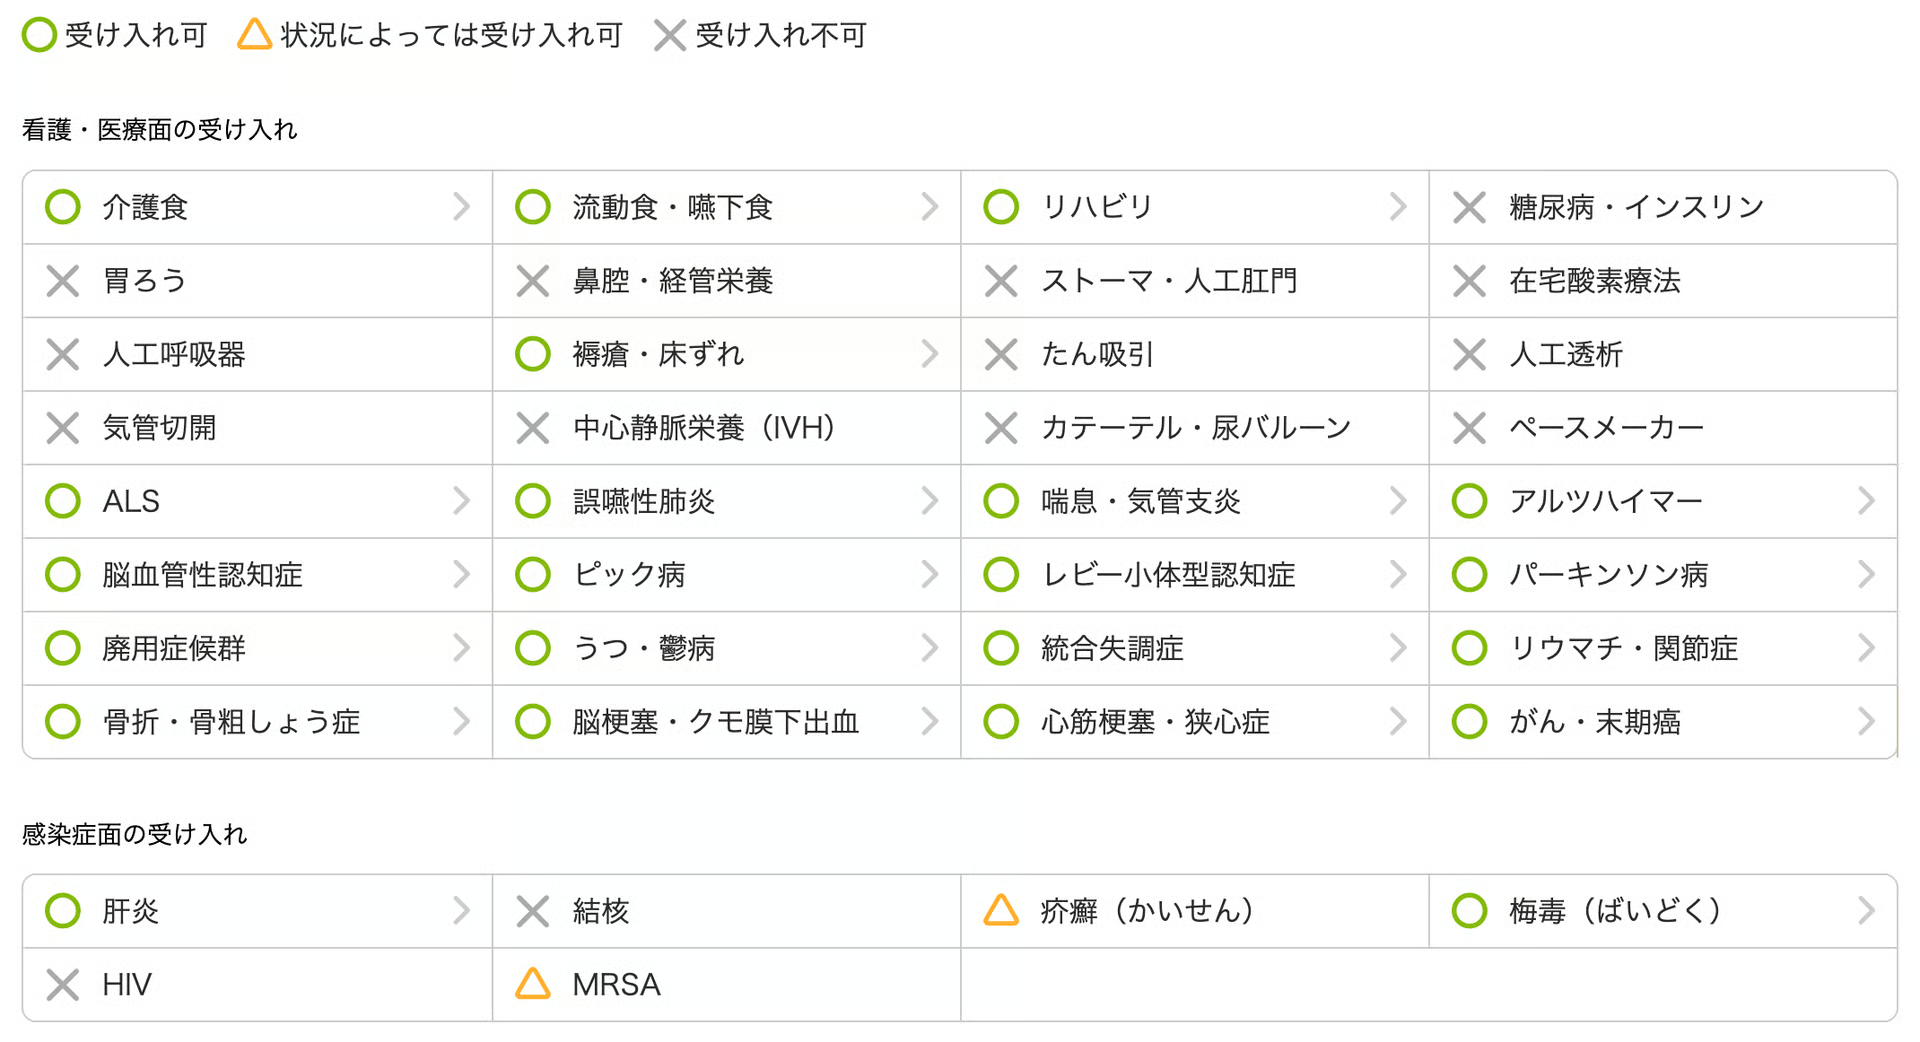This screenshot has height=1042, width=1920.
Task: Click the green circle next to 梅毒
Action: click(1469, 911)
